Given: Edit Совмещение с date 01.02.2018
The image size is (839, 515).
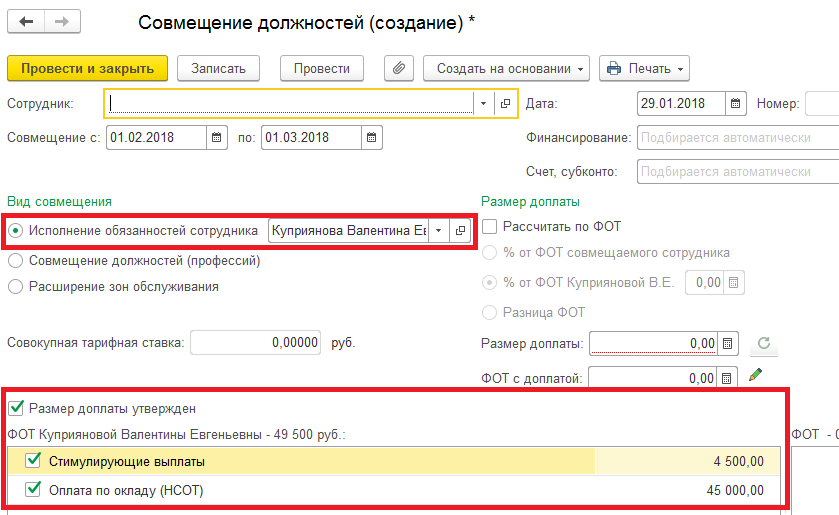Looking at the screenshot, I should (156, 138).
